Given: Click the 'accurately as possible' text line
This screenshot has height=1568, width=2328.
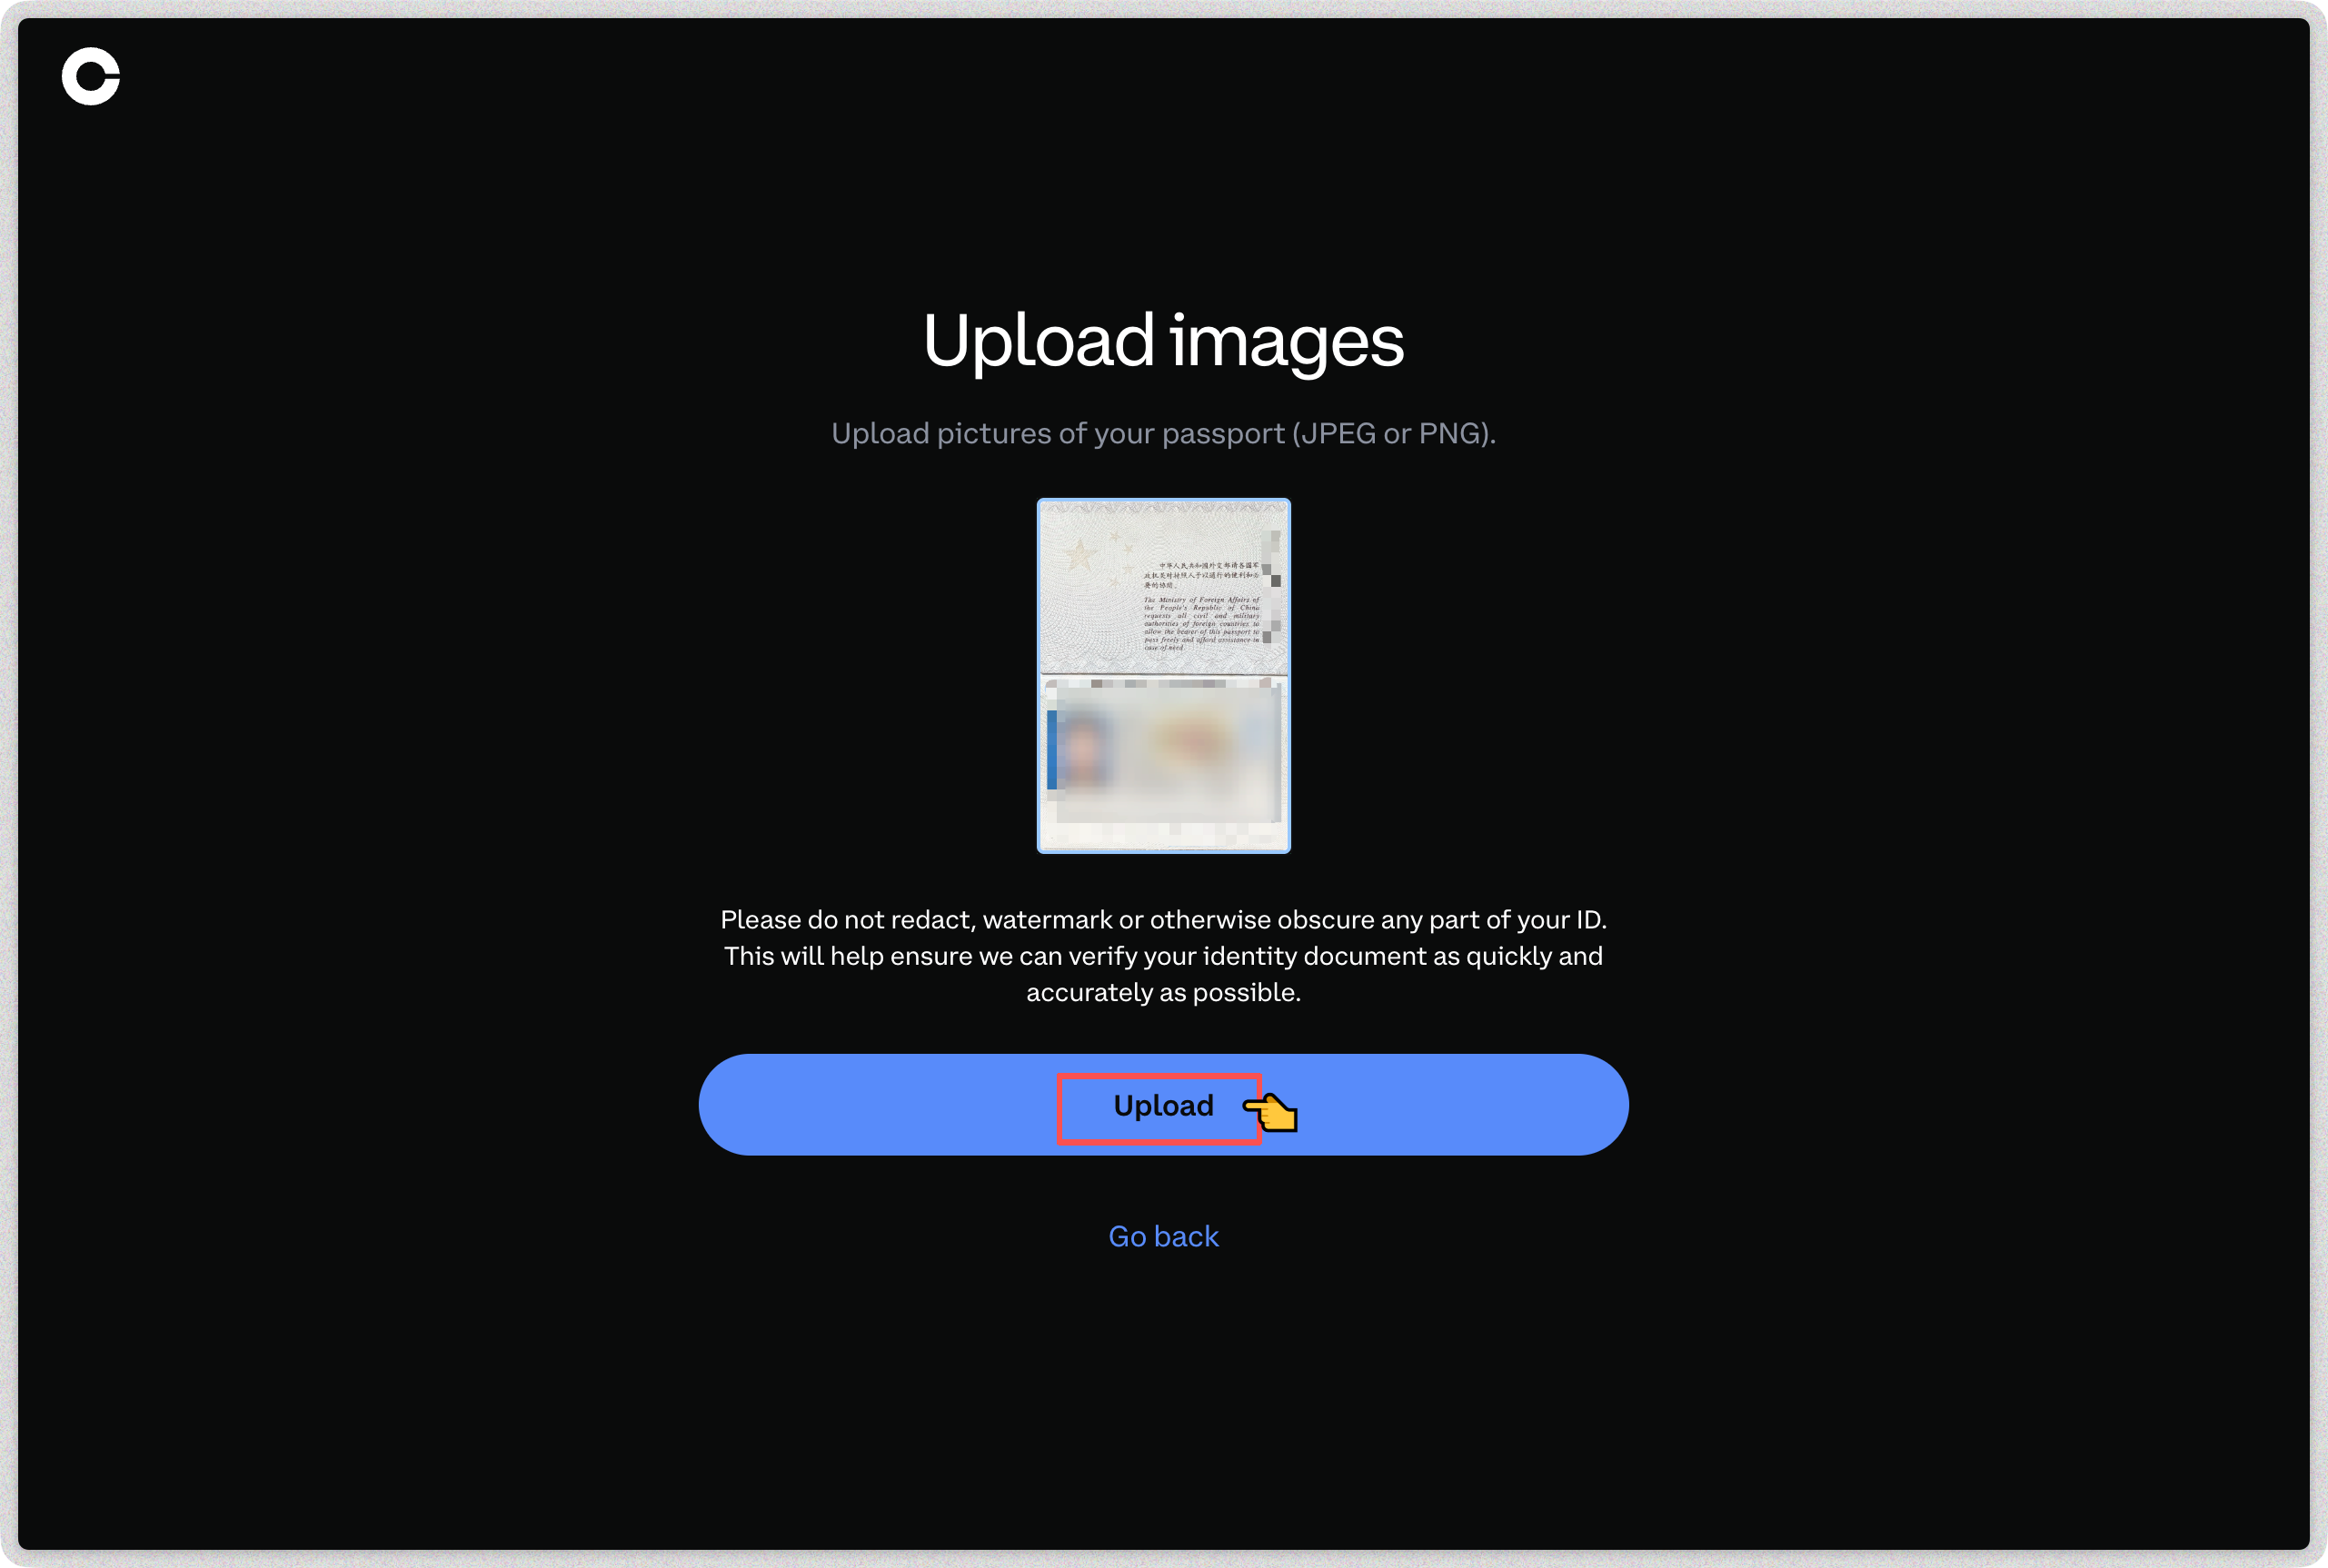Looking at the screenshot, I should point(1163,992).
